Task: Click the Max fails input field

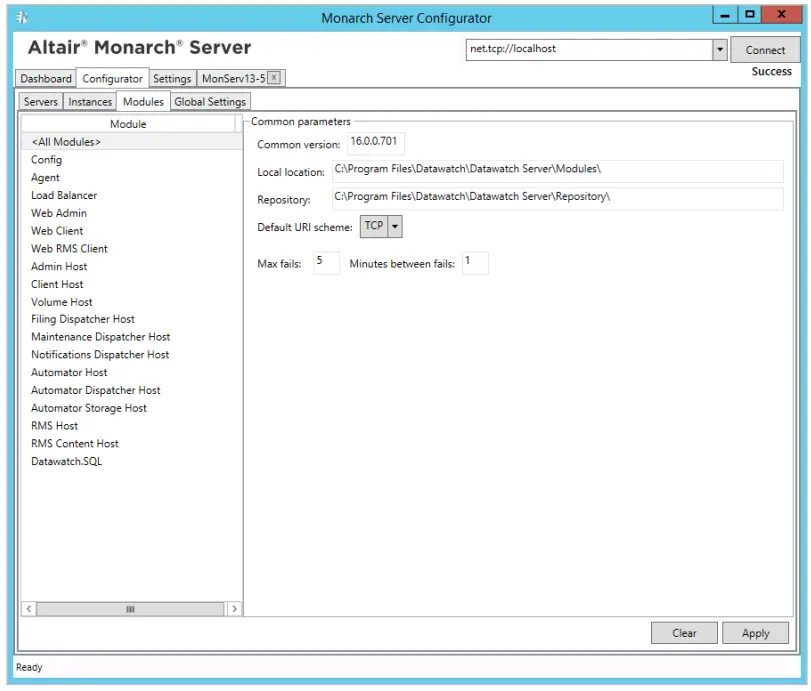Action: pyautogui.click(x=325, y=262)
